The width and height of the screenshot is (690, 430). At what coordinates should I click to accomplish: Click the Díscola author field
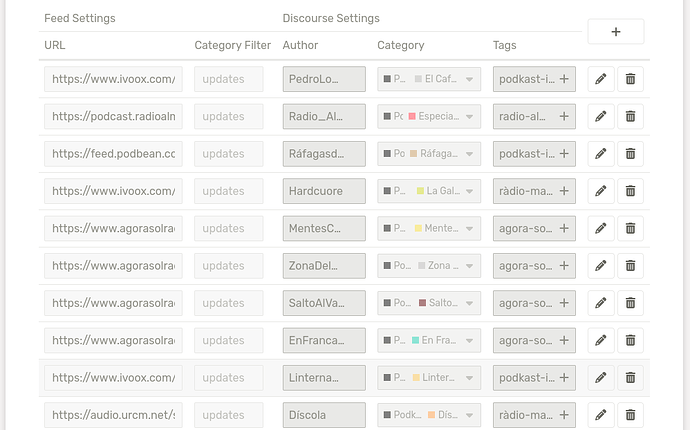[x=324, y=415]
